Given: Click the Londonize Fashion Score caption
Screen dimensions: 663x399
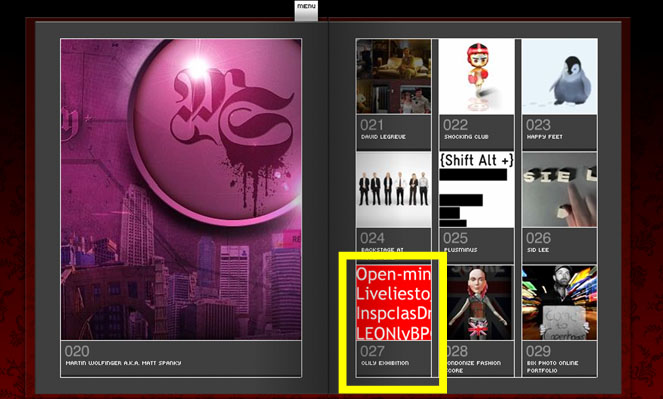Looking at the screenshot, I should 472,366.
